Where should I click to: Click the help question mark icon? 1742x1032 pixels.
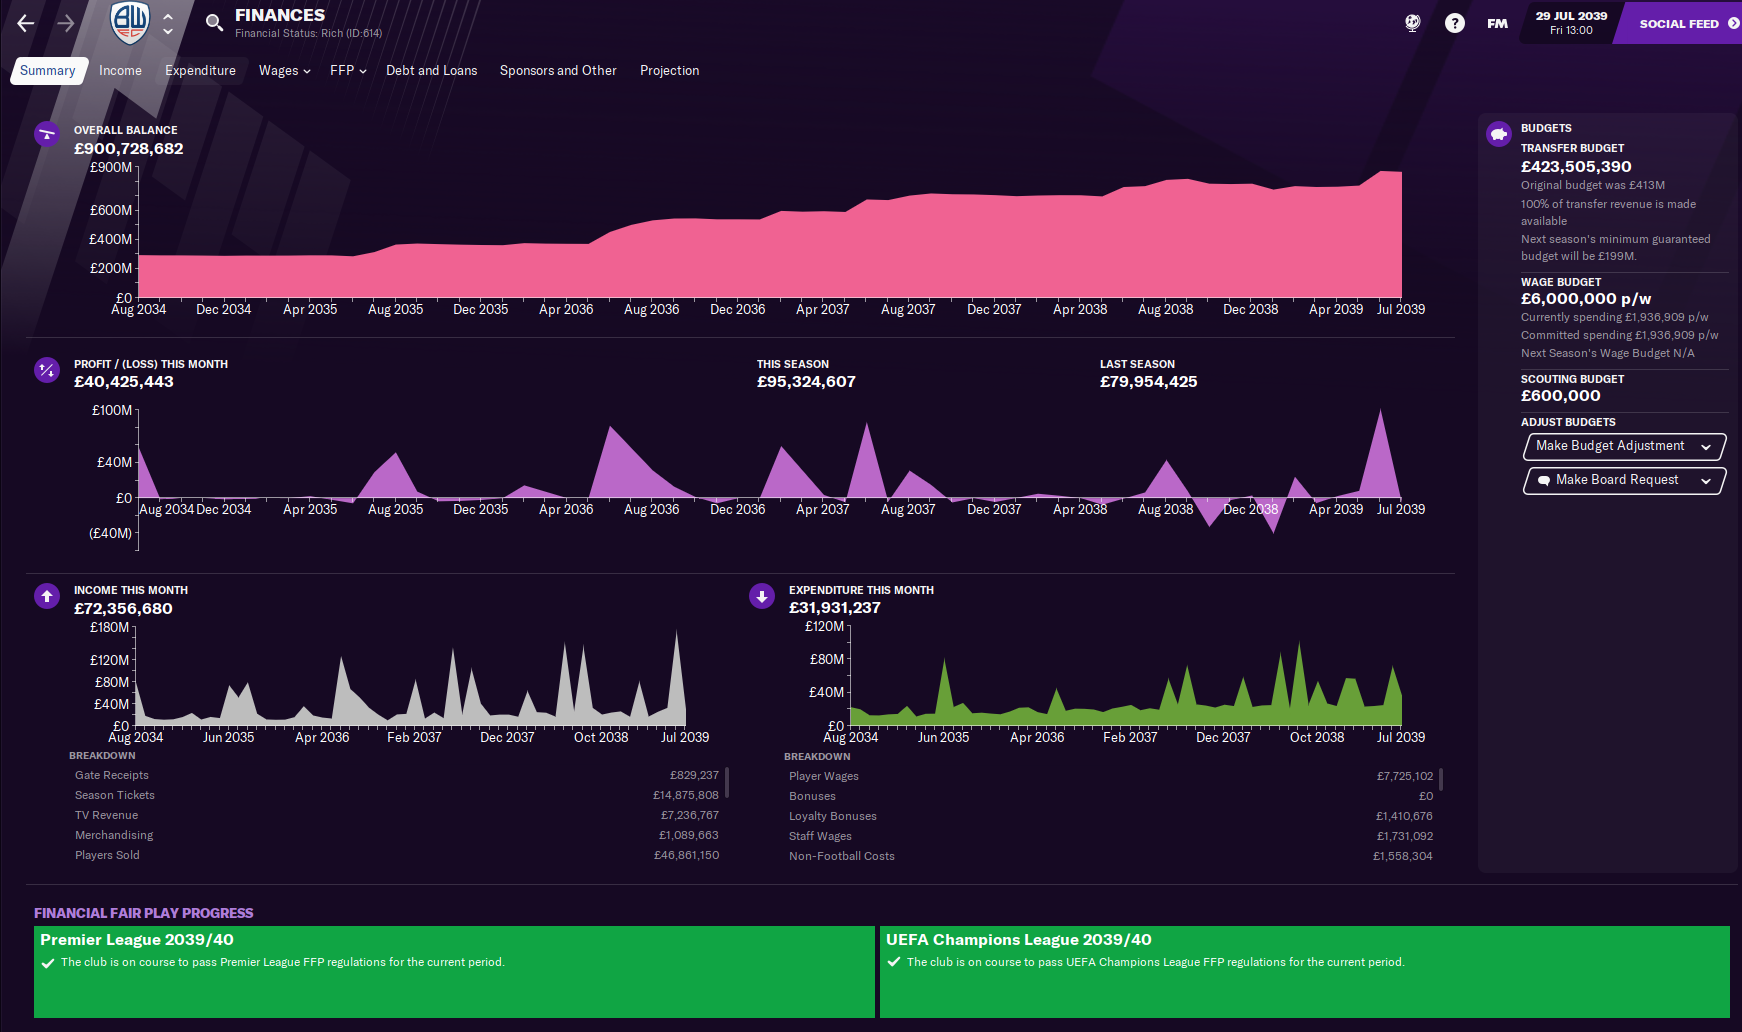tap(1454, 23)
